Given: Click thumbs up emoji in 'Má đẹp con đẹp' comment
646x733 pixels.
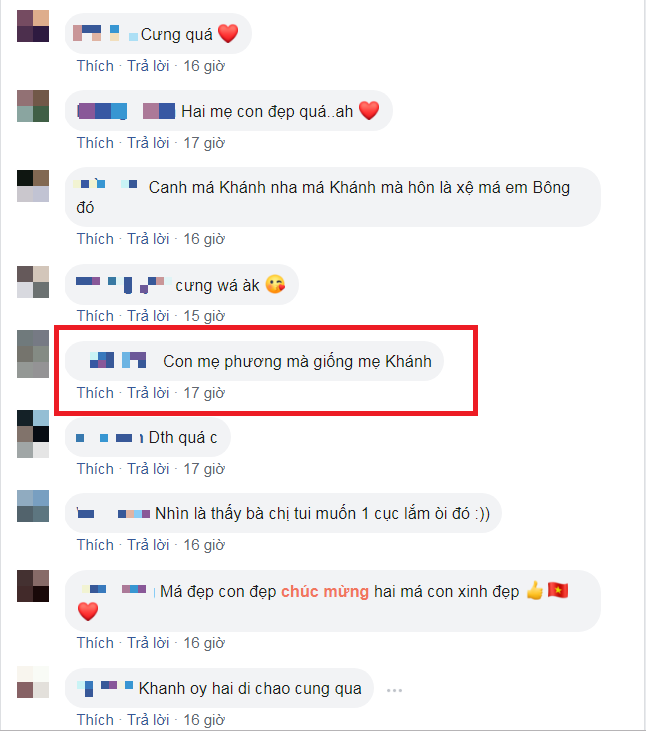Looking at the screenshot, I should tap(535, 591).
